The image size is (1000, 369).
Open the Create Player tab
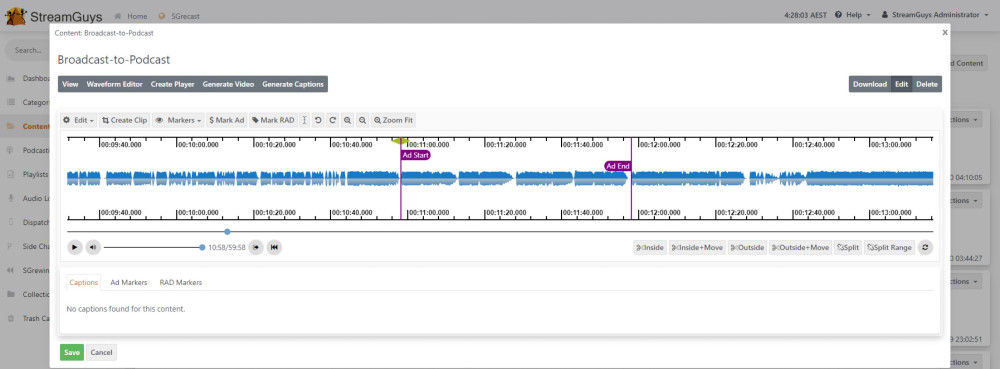173,84
